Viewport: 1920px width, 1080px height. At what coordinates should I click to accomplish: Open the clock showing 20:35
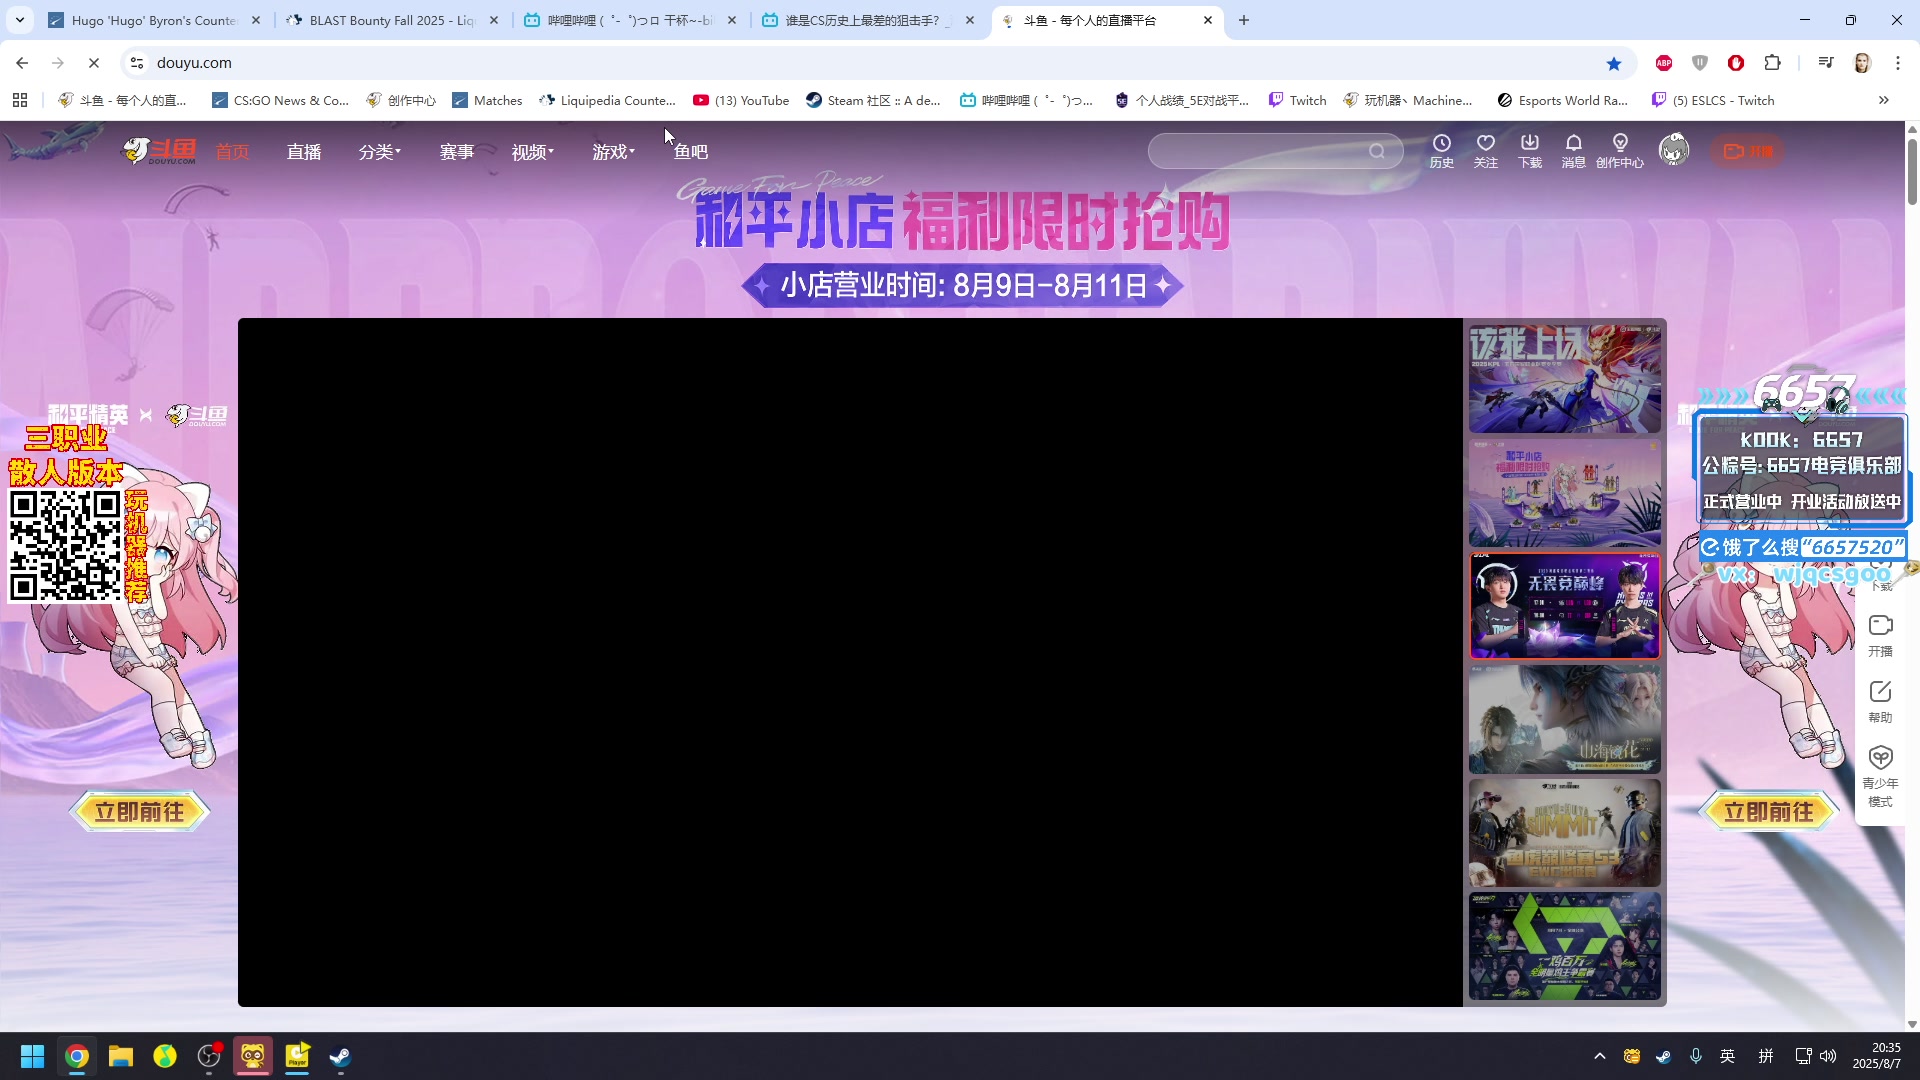[x=1877, y=1056]
